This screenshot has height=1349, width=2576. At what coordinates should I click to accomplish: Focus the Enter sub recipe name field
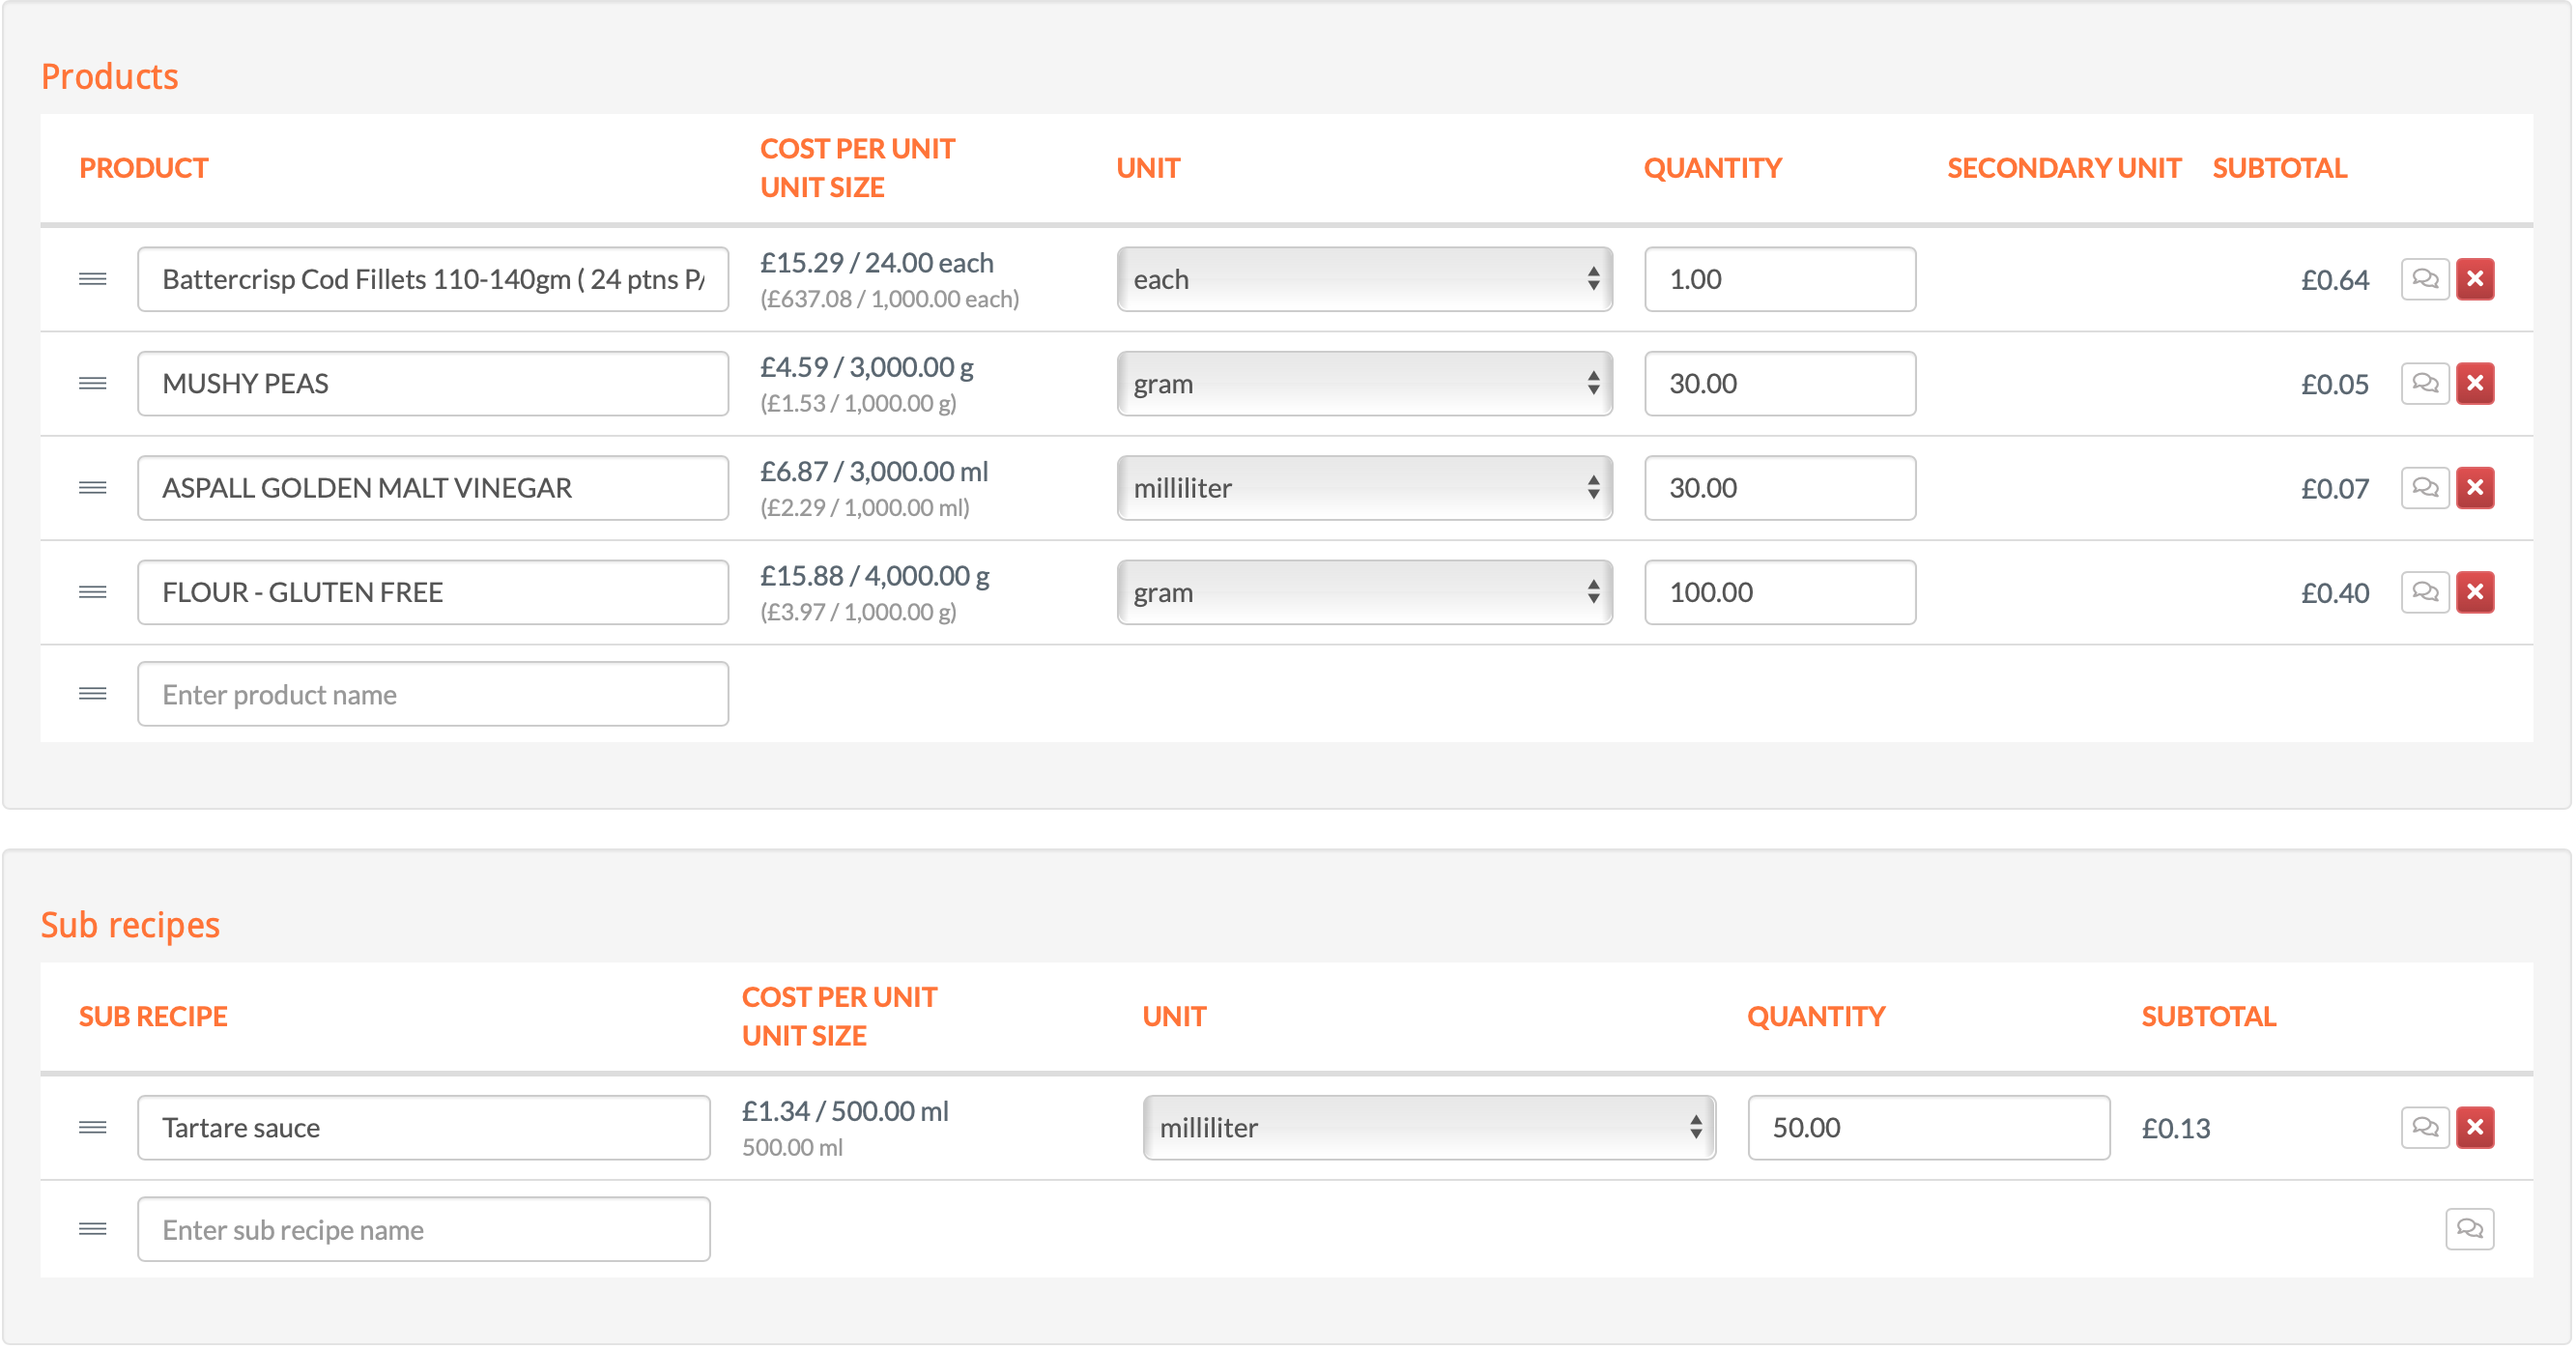coord(423,1229)
